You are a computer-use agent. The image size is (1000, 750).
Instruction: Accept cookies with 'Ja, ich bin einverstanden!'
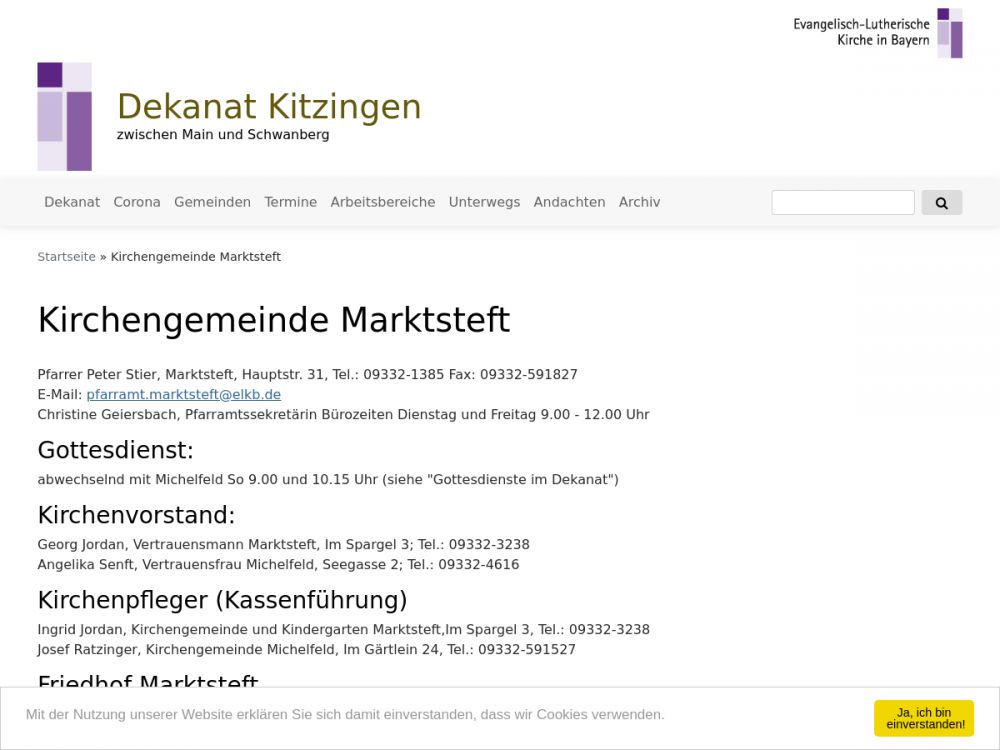coord(924,718)
